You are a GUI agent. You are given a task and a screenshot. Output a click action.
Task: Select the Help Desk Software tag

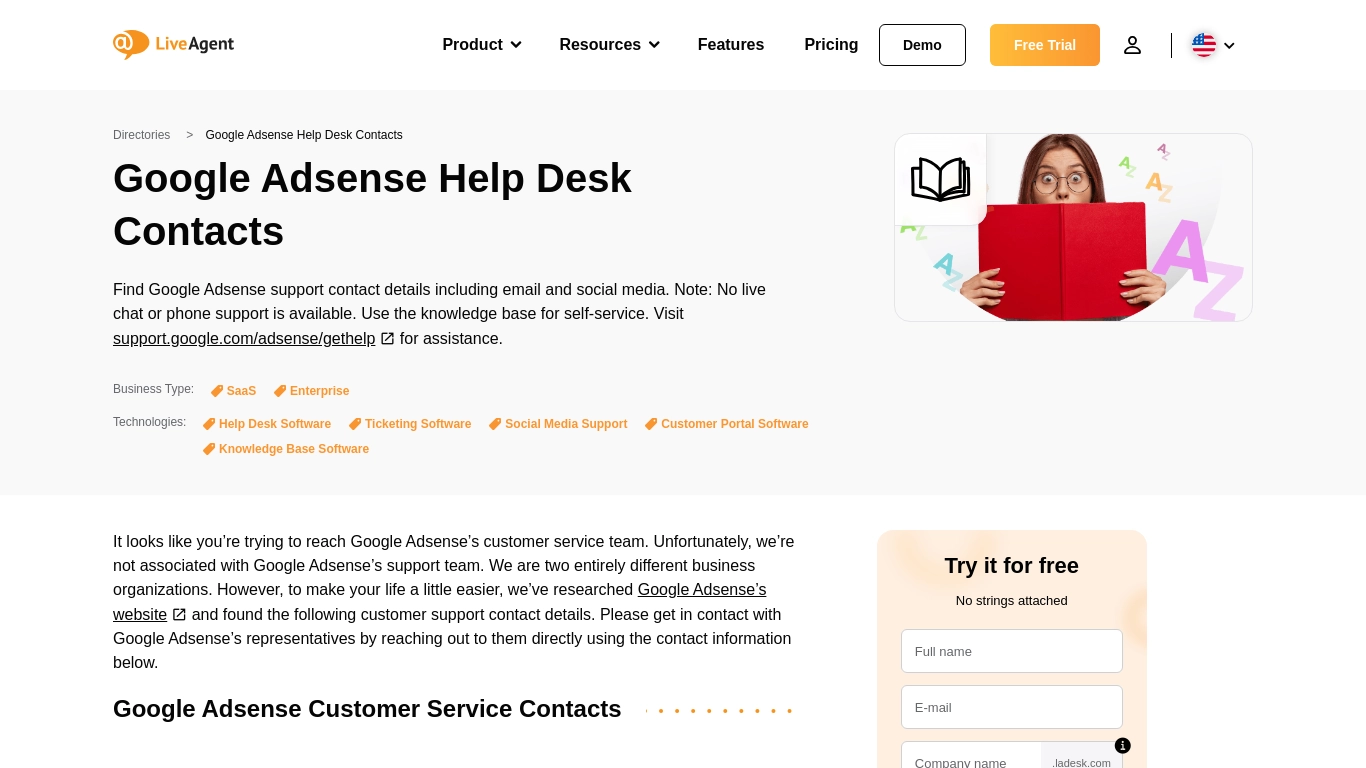267,424
